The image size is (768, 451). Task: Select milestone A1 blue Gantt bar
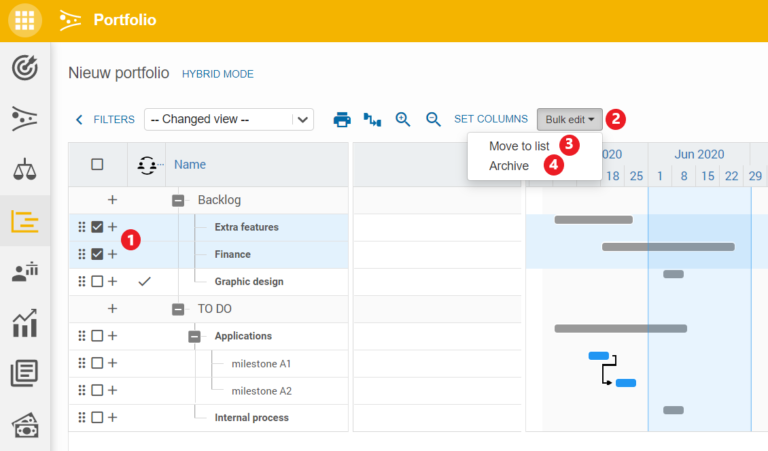pyautogui.click(x=599, y=356)
